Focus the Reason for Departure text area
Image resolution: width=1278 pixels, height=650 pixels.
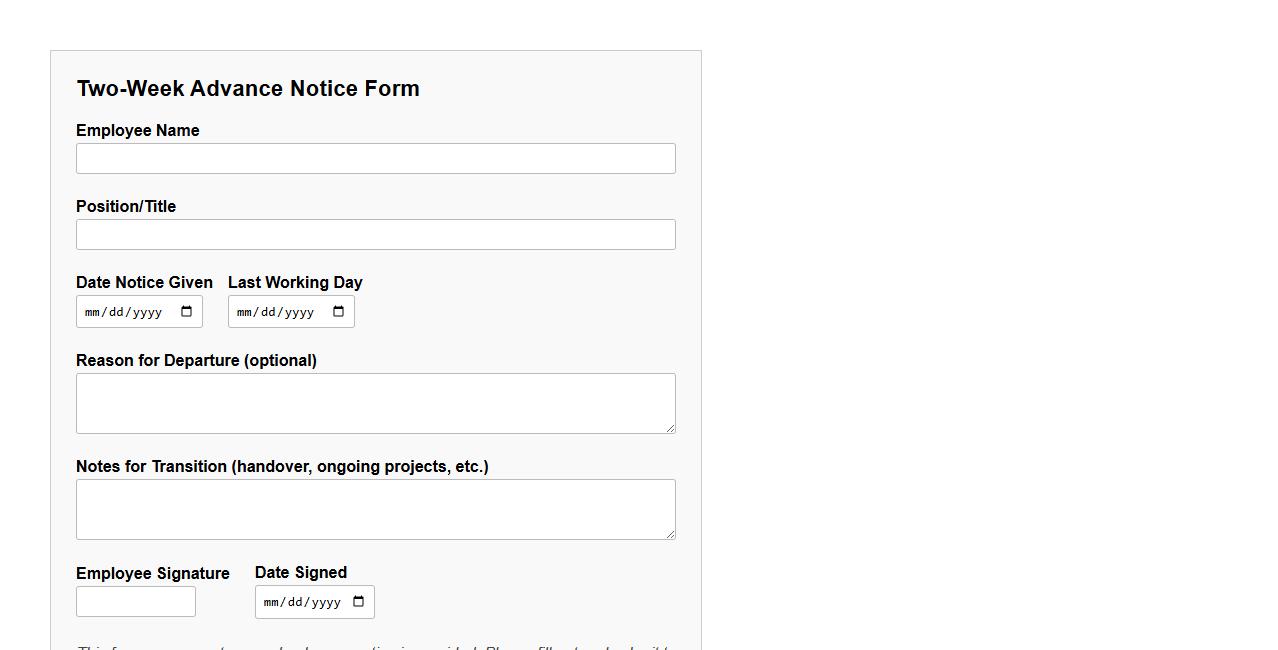[376, 403]
